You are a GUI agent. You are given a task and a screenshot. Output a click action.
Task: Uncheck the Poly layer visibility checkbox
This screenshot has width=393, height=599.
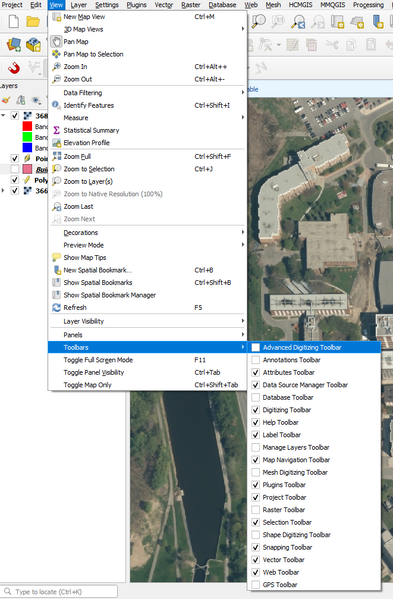[15, 180]
